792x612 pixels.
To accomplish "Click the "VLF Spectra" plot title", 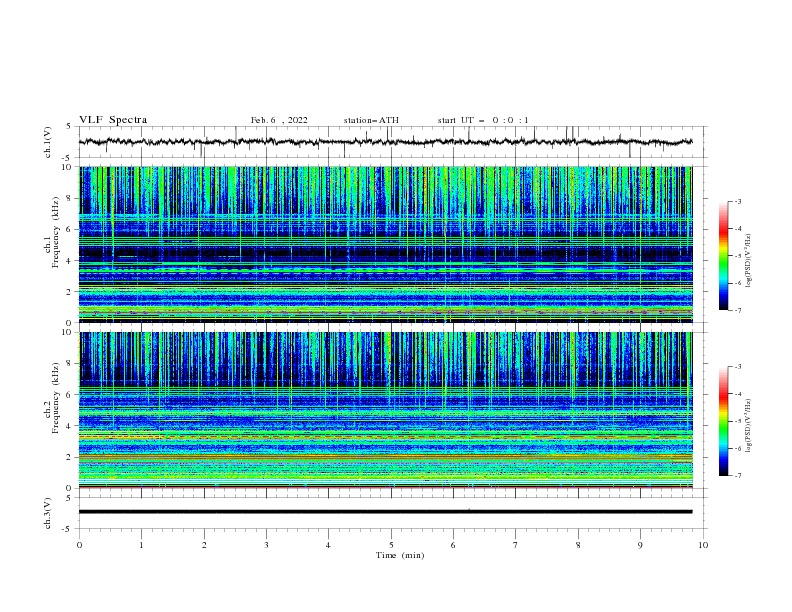I will [x=113, y=120].
